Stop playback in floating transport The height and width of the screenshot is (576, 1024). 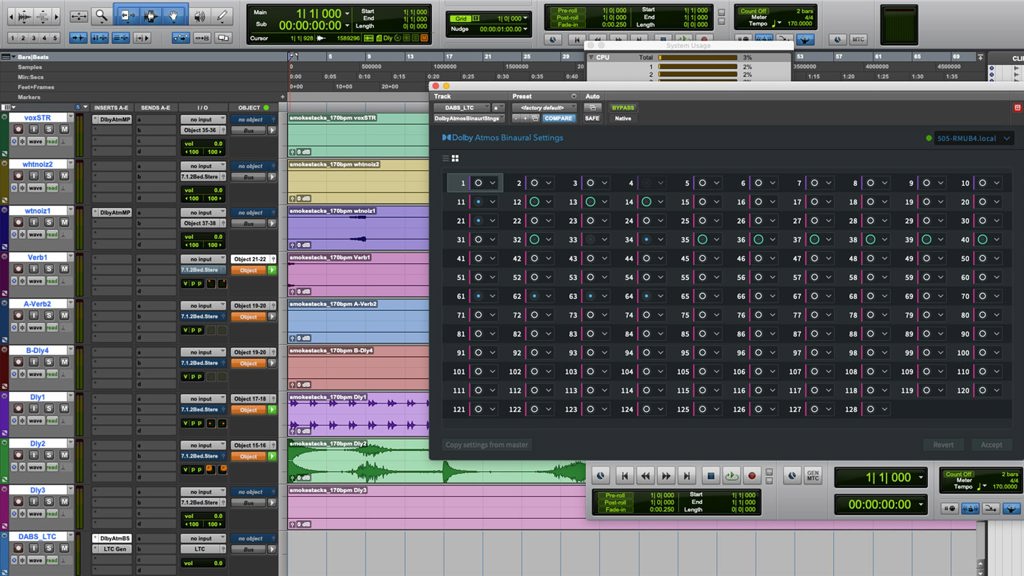pyautogui.click(x=711, y=476)
